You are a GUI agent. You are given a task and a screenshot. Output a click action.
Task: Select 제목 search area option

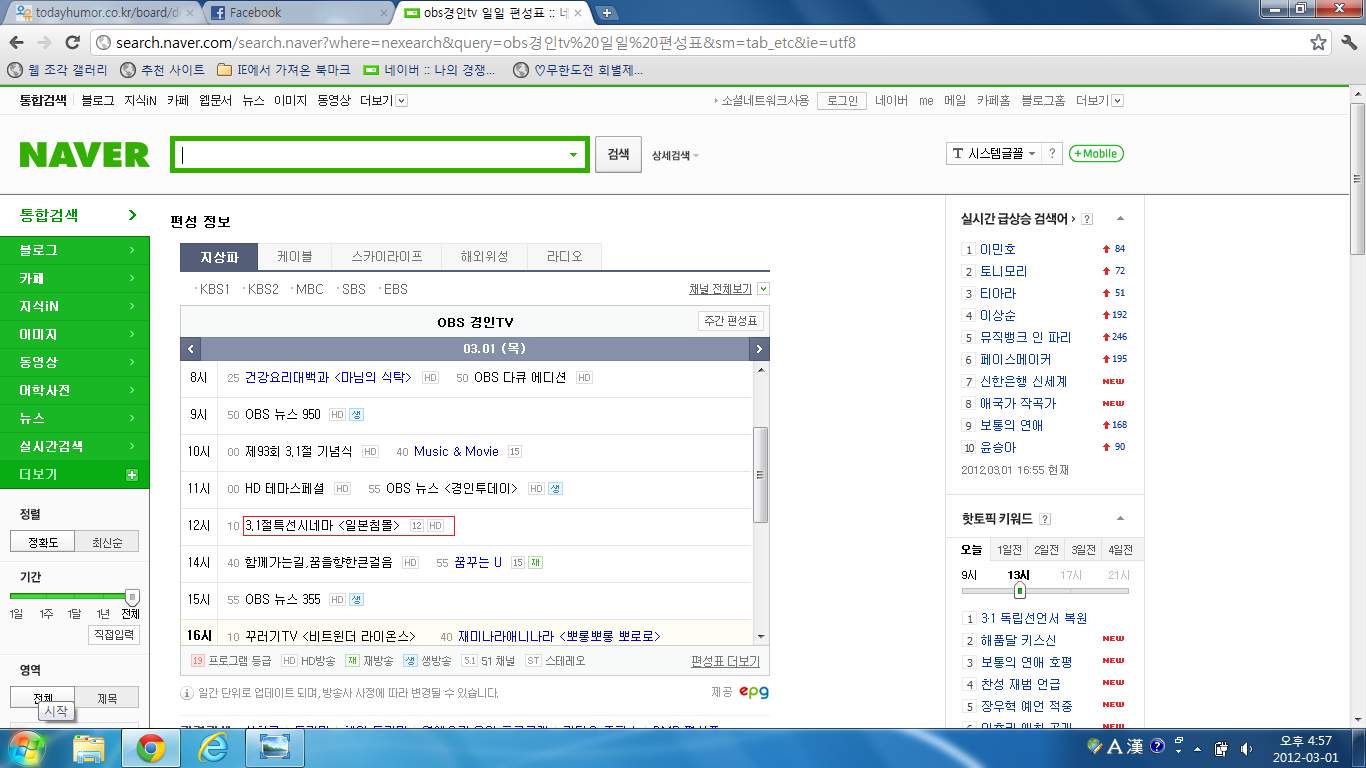[x=107, y=698]
